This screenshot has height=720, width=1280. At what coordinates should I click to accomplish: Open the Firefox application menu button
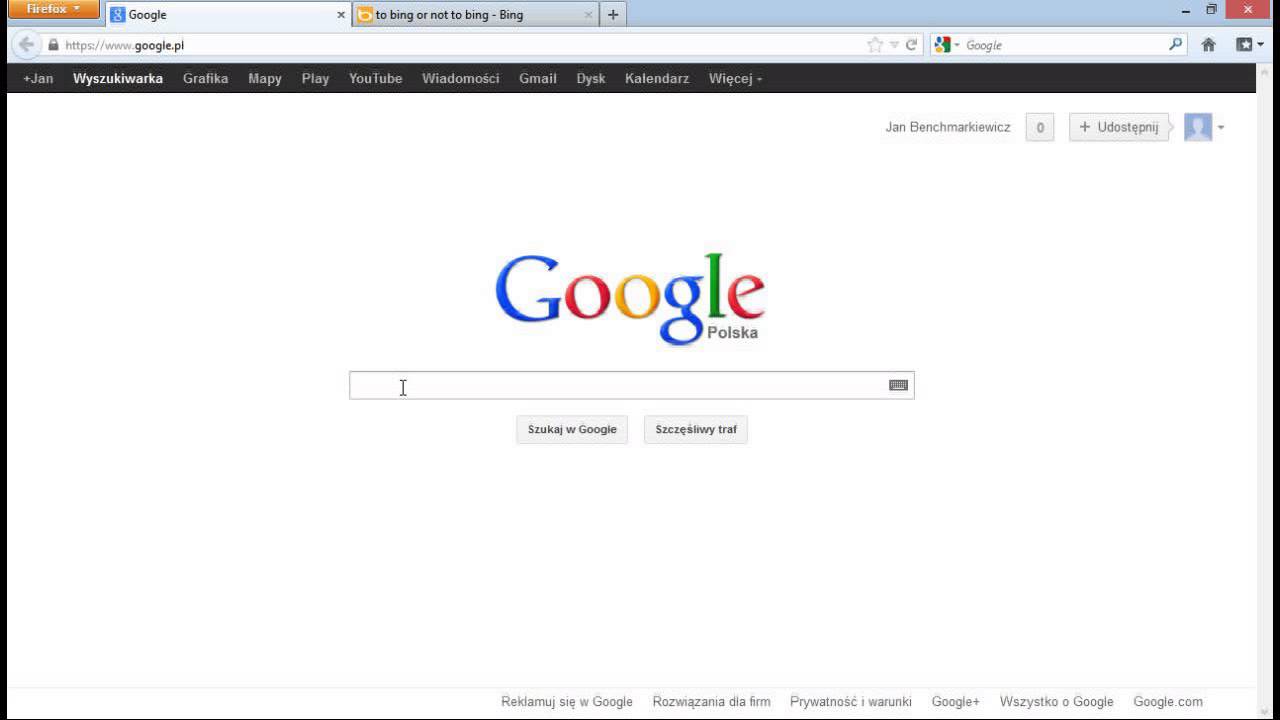(x=53, y=10)
